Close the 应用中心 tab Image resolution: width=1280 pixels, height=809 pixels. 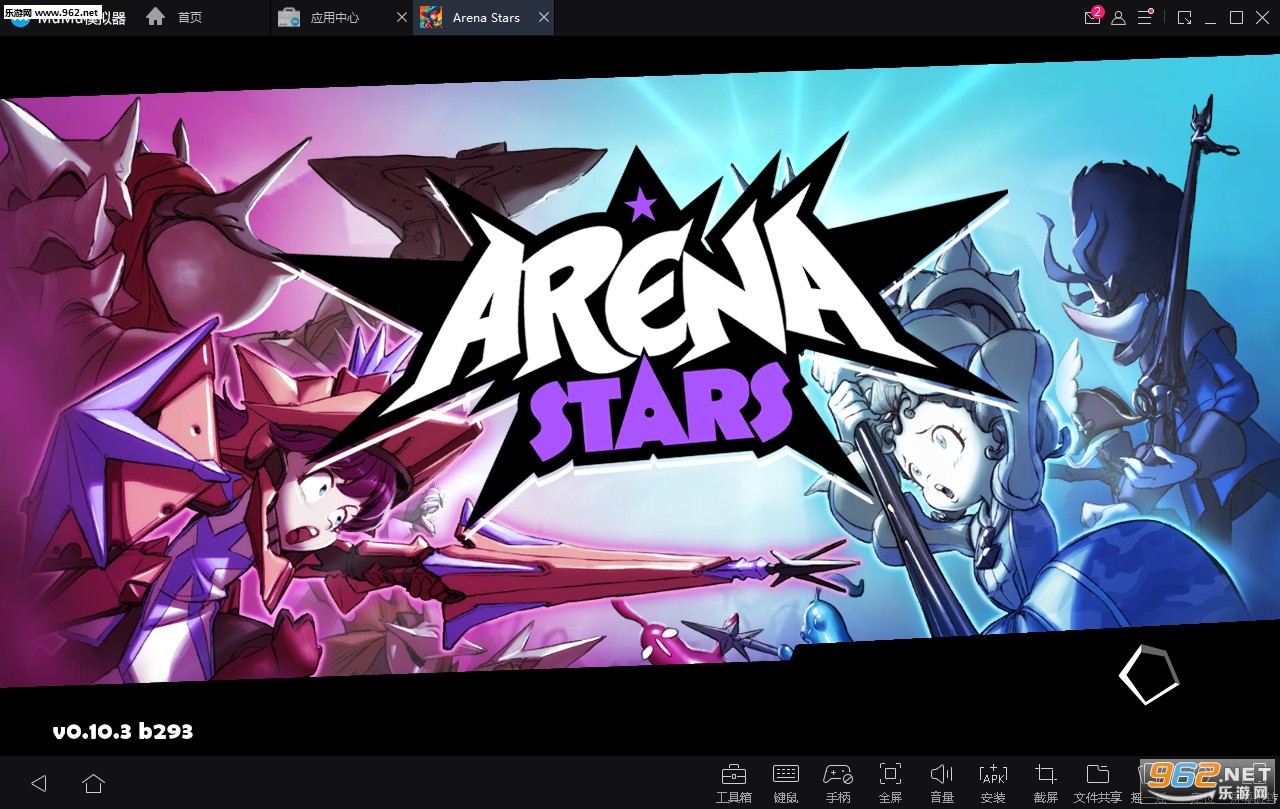point(402,18)
